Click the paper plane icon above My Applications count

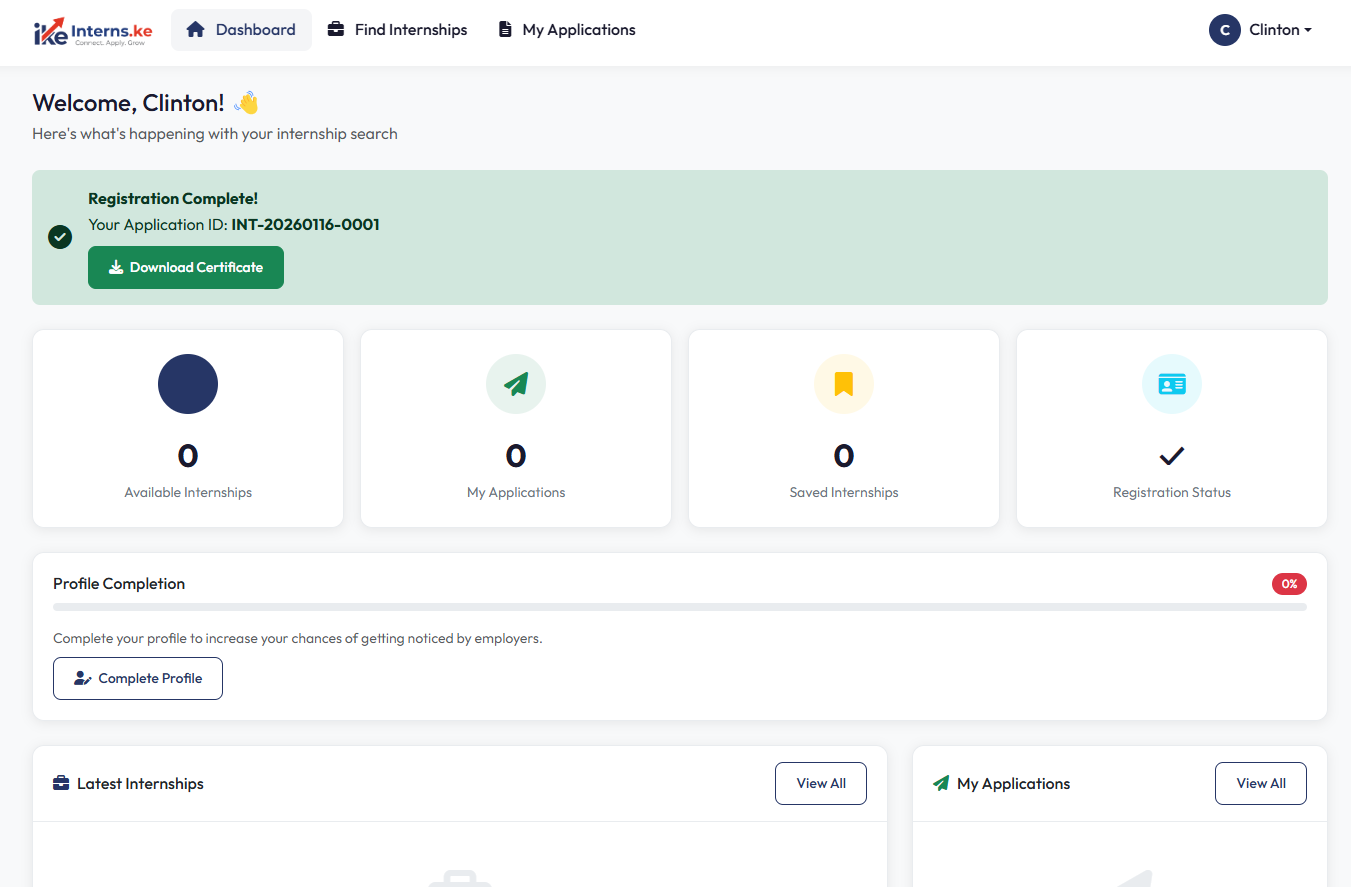(515, 384)
